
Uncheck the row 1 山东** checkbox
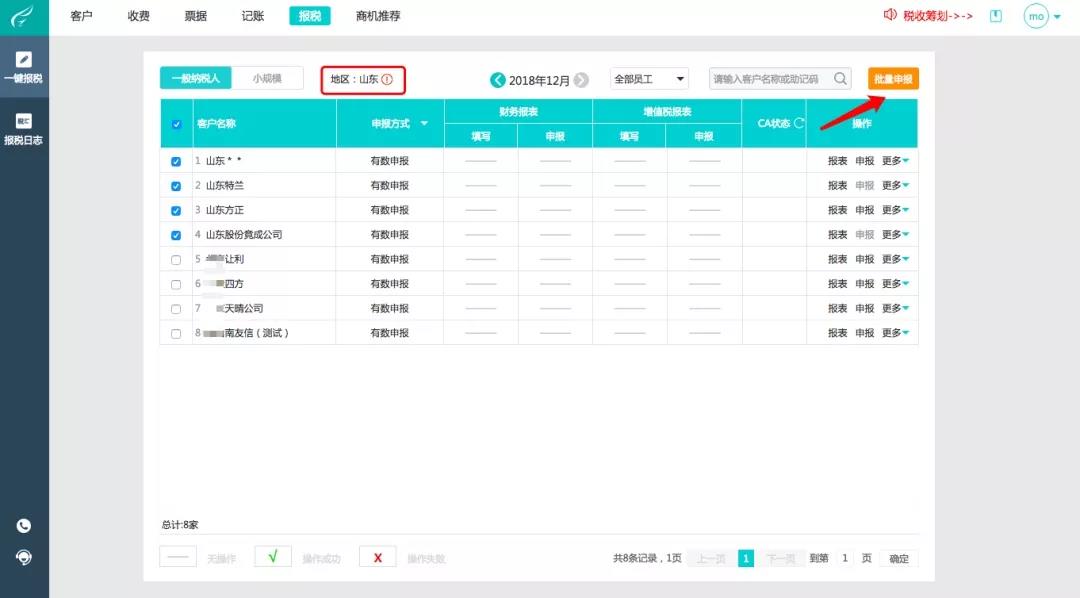[176, 161]
